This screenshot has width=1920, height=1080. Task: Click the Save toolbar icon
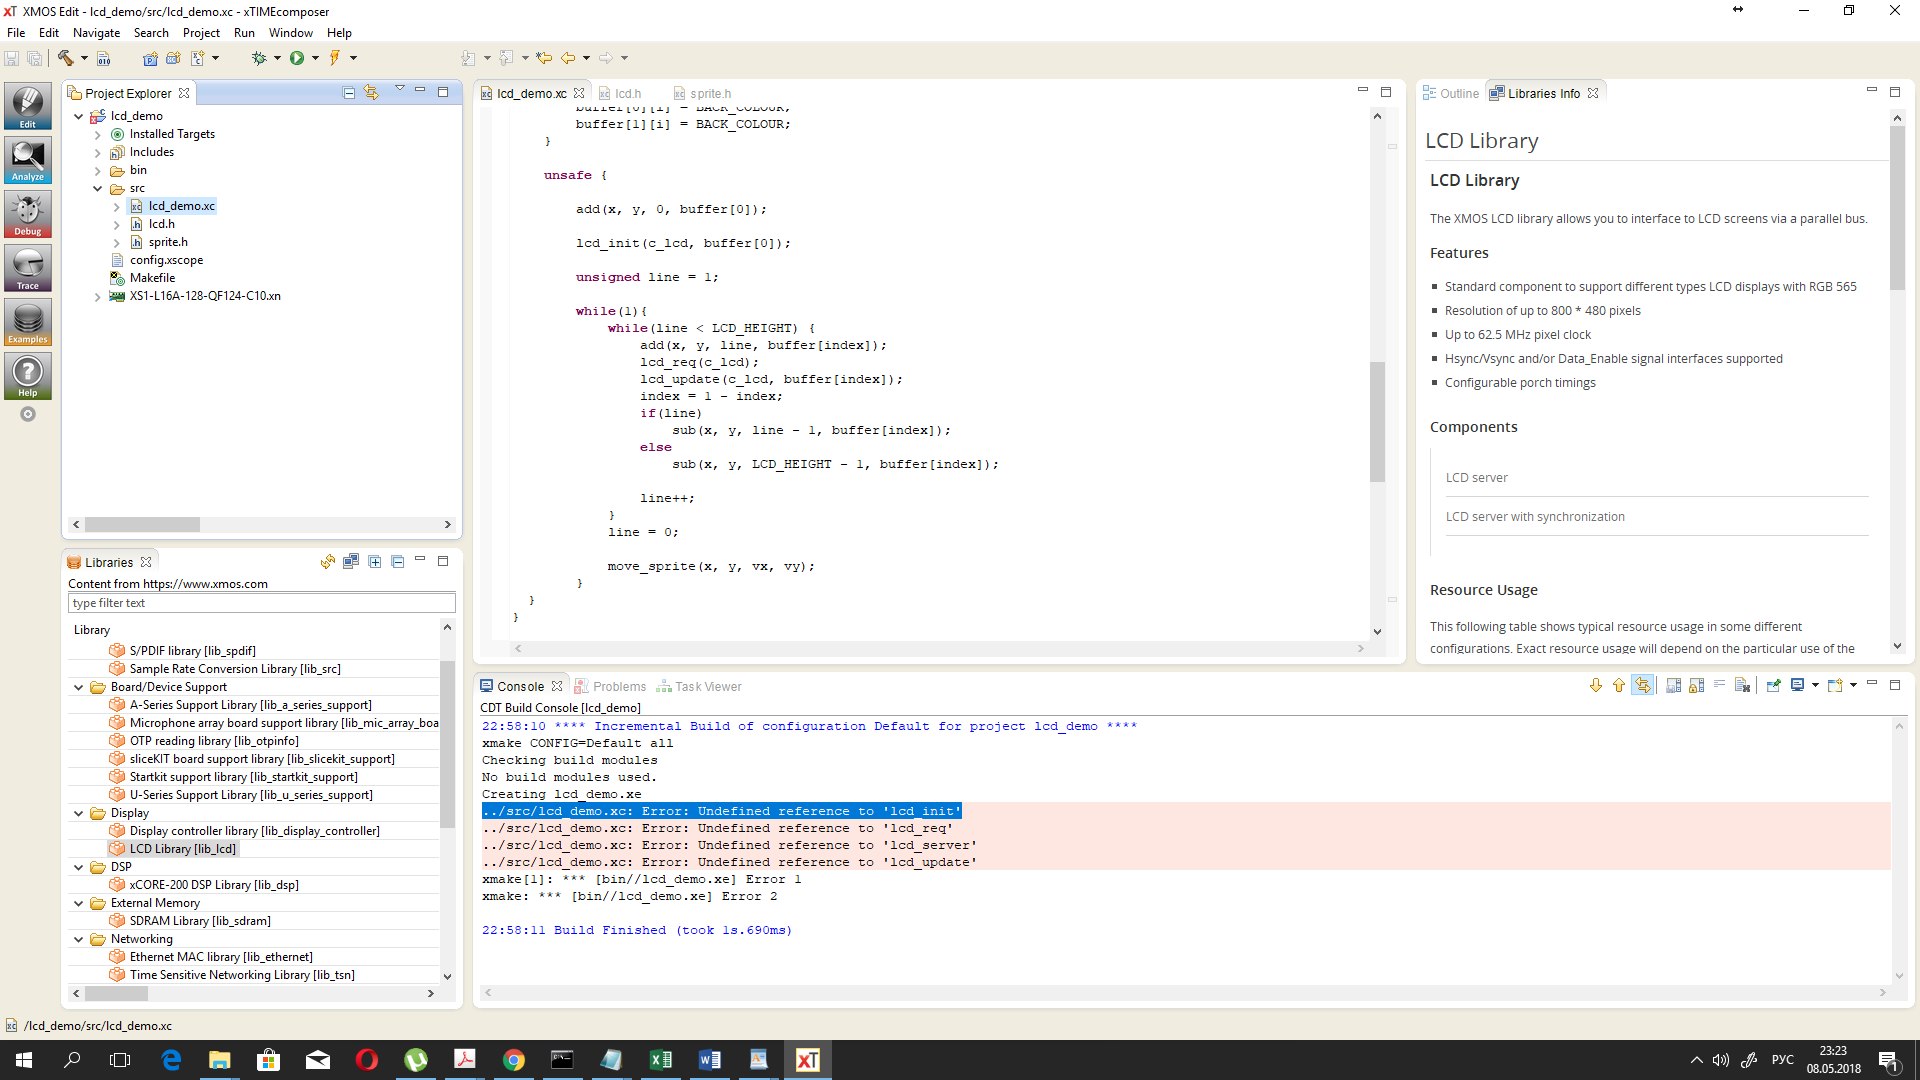[12, 58]
